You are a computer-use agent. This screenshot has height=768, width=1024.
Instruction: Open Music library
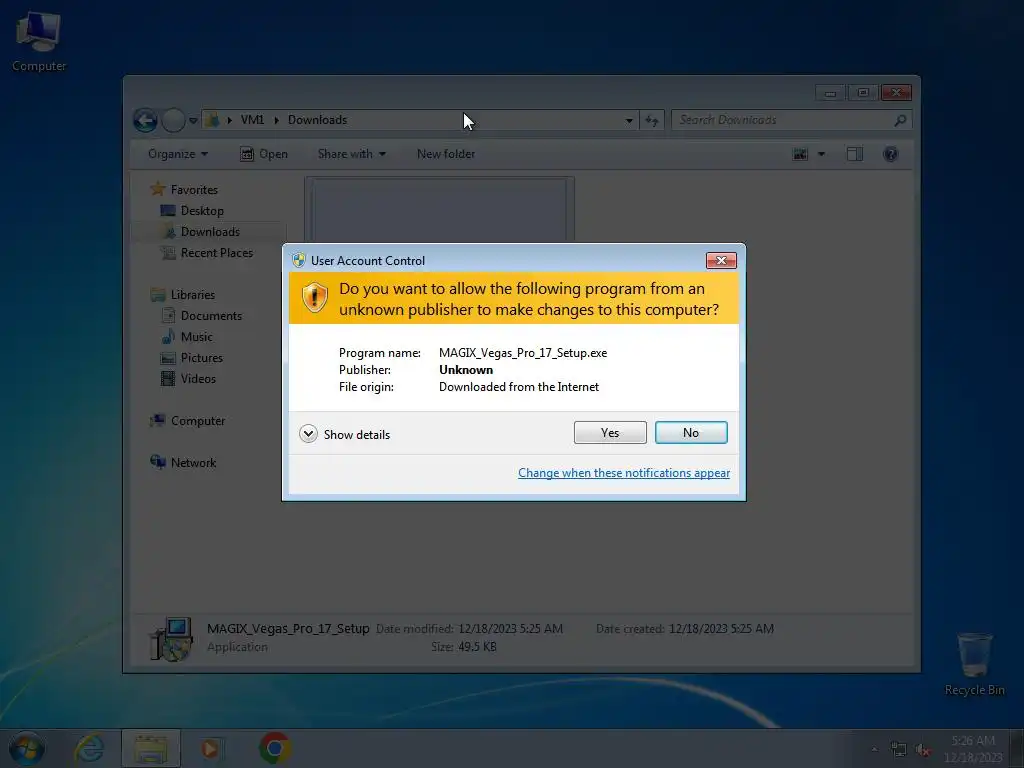(196, 336)
